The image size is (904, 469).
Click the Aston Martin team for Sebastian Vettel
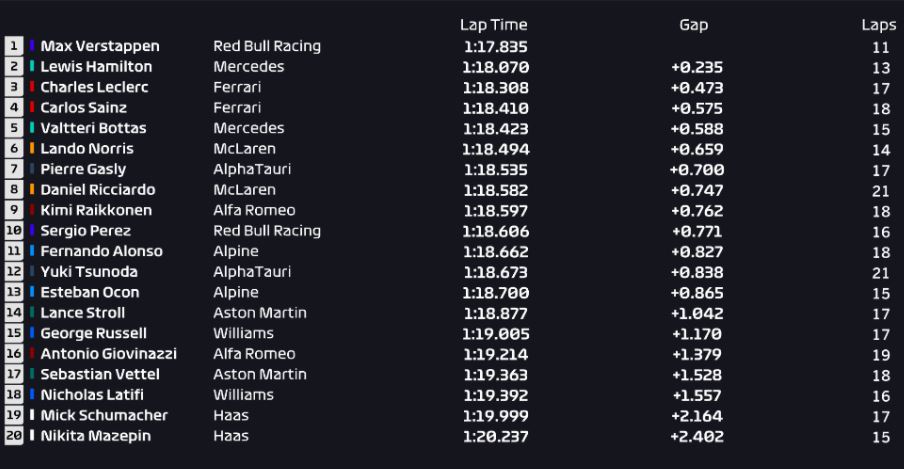click(260, 374)
